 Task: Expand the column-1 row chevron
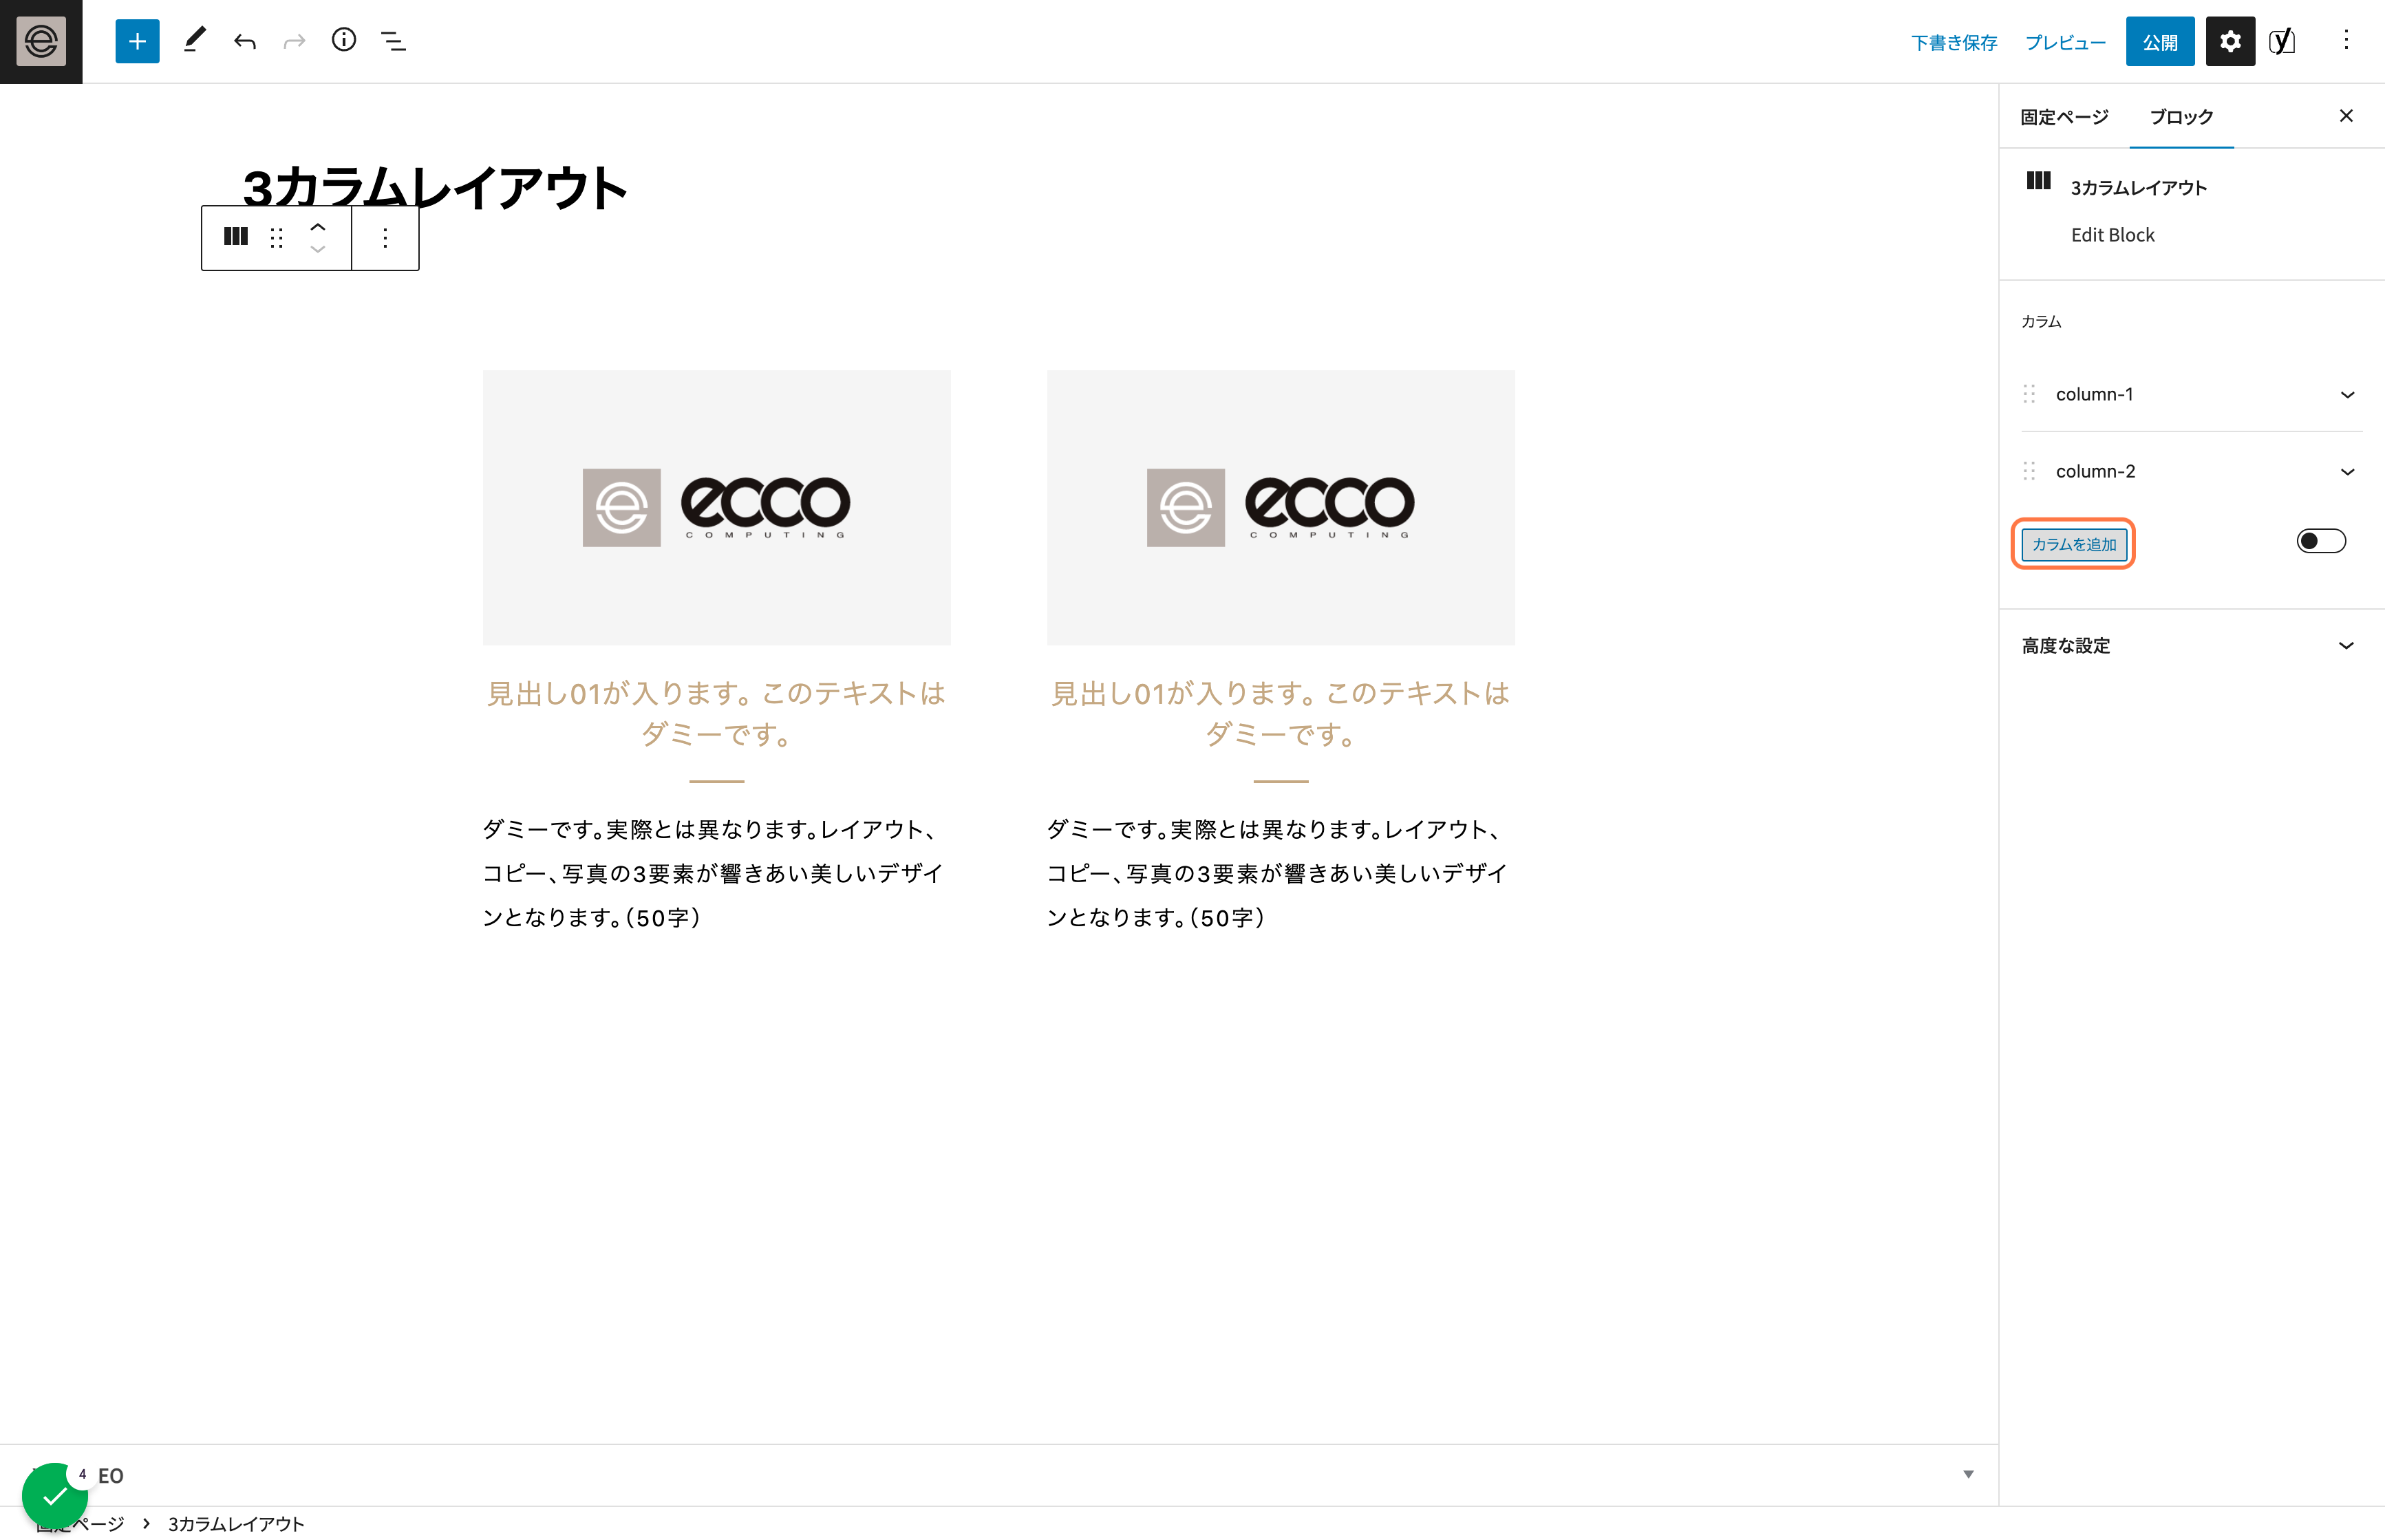2348,394
